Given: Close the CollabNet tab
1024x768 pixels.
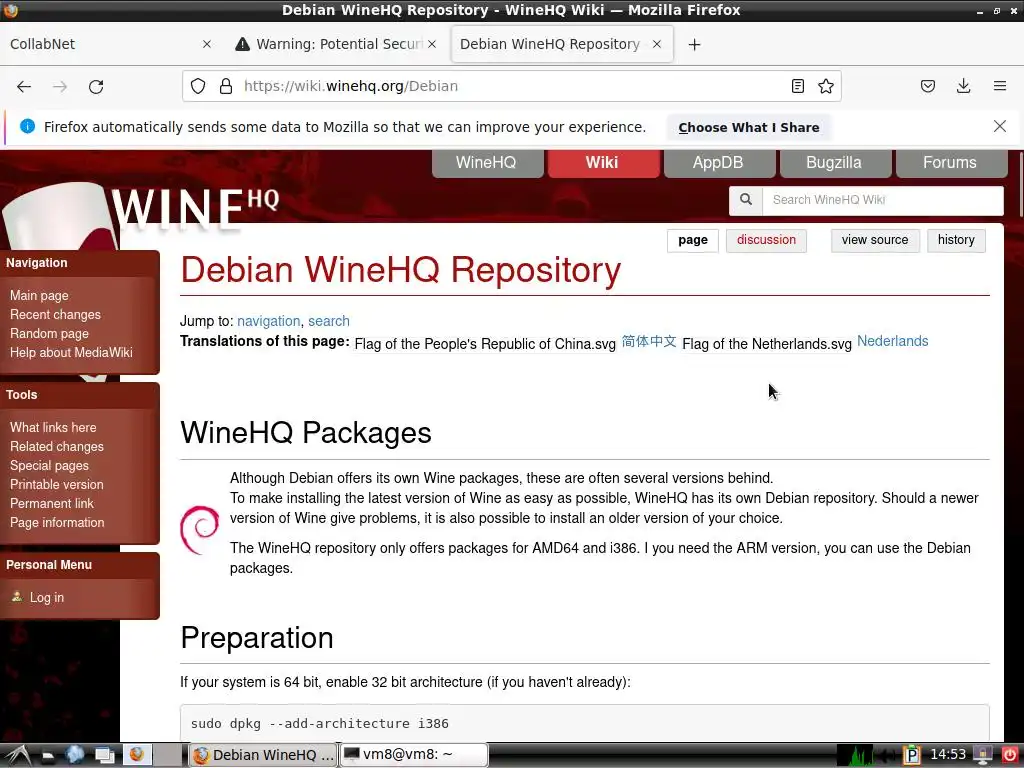Looking at the screenshot, I should coord(206,44).
